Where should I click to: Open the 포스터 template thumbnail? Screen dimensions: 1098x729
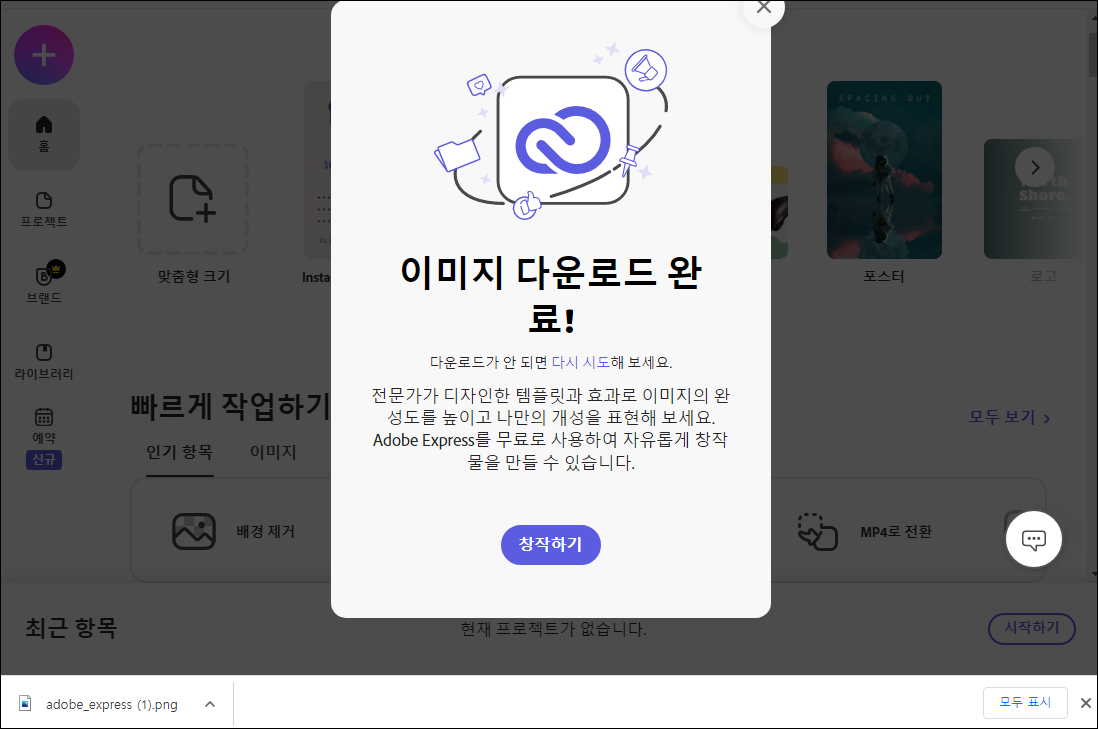pos(884,170)
